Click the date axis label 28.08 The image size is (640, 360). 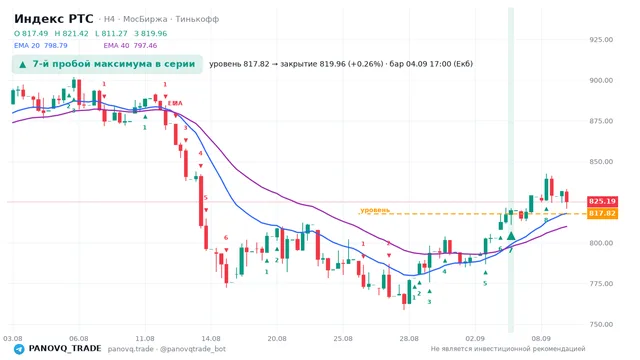(x=409, y=338)
